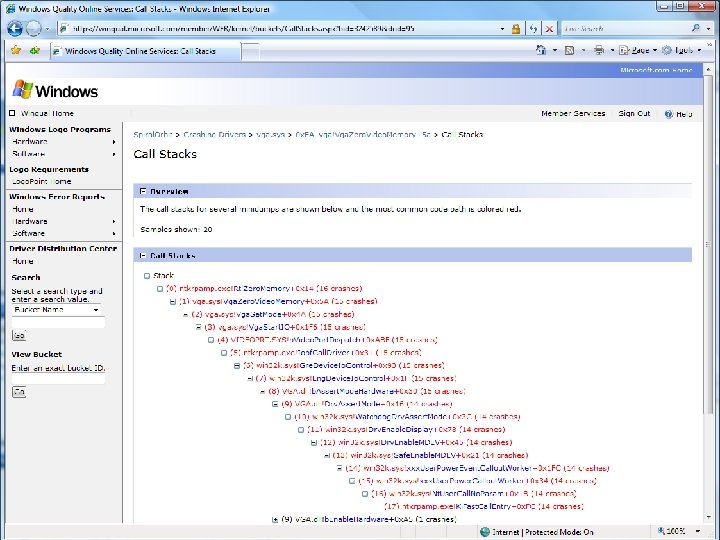Collapse frame (6) GreDeviceIoControl node
The image size is (720, 540).
tap(237, 366)
